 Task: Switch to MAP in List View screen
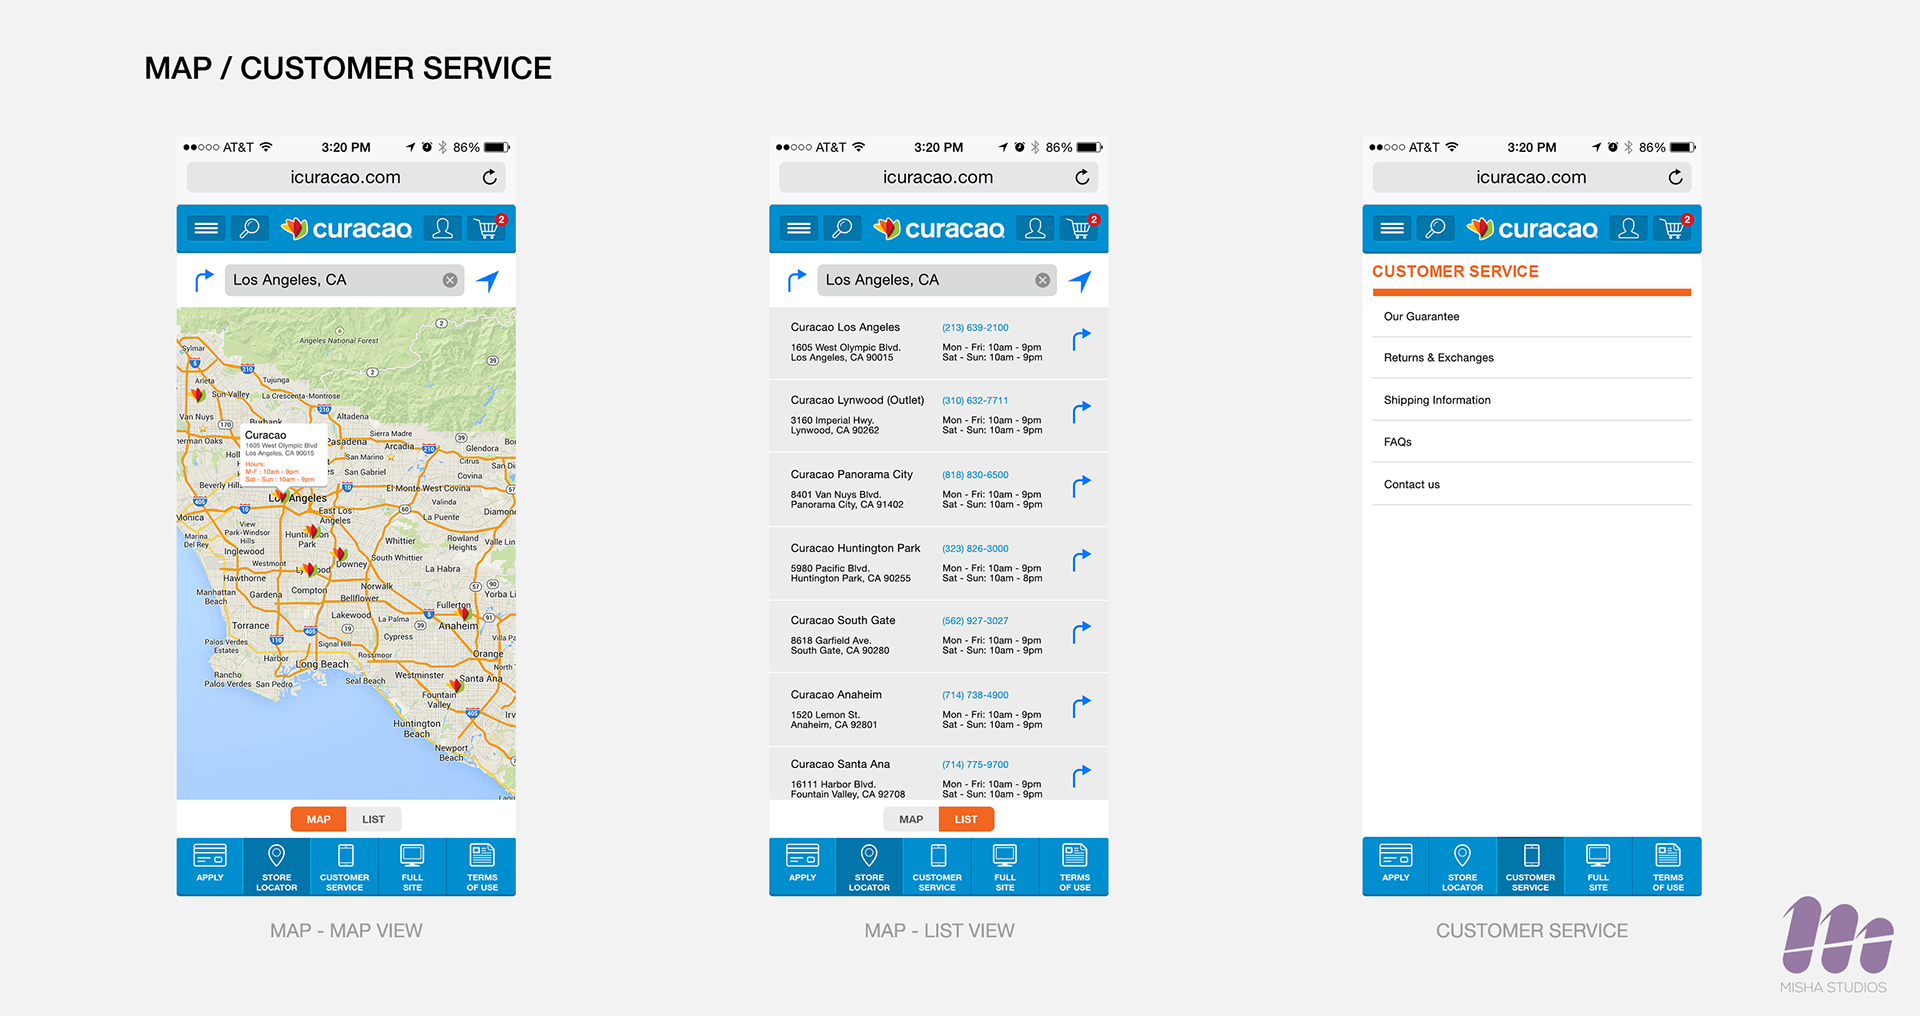click(x=911, y=819)
